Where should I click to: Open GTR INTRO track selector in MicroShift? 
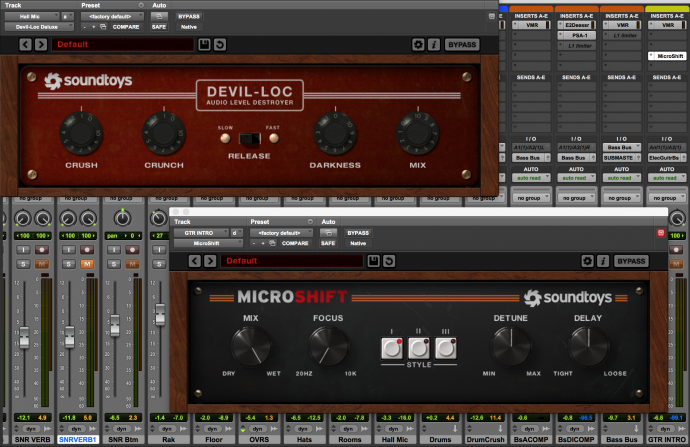(x=201, y=233)
